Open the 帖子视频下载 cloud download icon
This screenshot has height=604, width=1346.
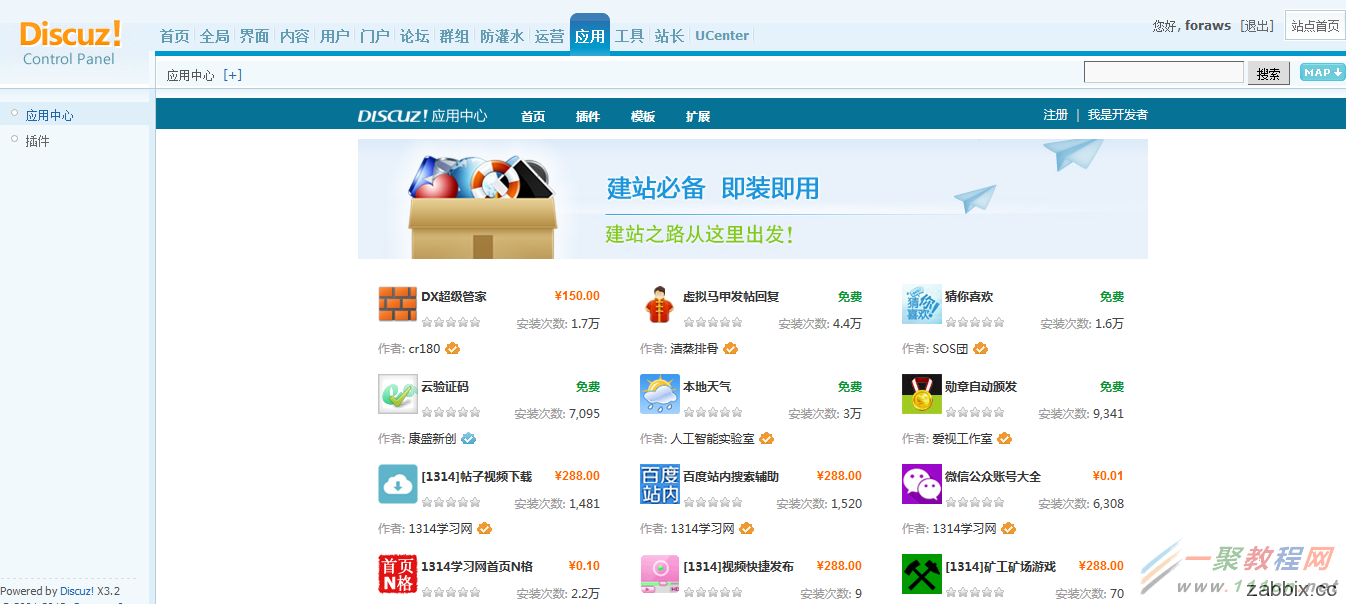point(397,484)
